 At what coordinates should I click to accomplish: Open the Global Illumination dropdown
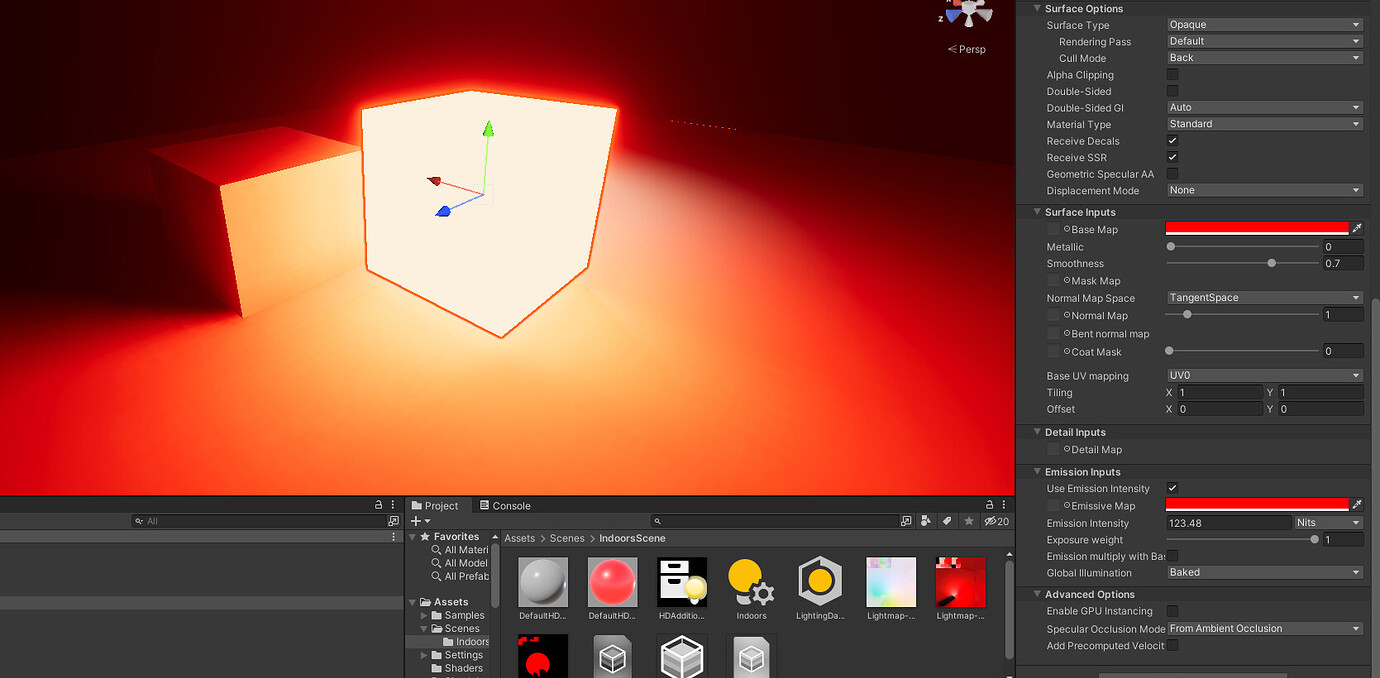point(1264,572)
